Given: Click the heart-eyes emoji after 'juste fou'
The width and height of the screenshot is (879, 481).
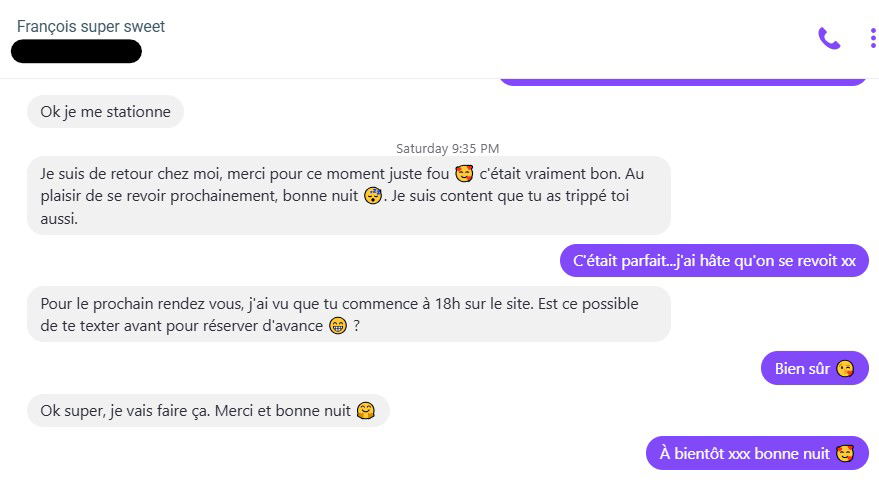Looking at the screenshot, I should 464,174.
